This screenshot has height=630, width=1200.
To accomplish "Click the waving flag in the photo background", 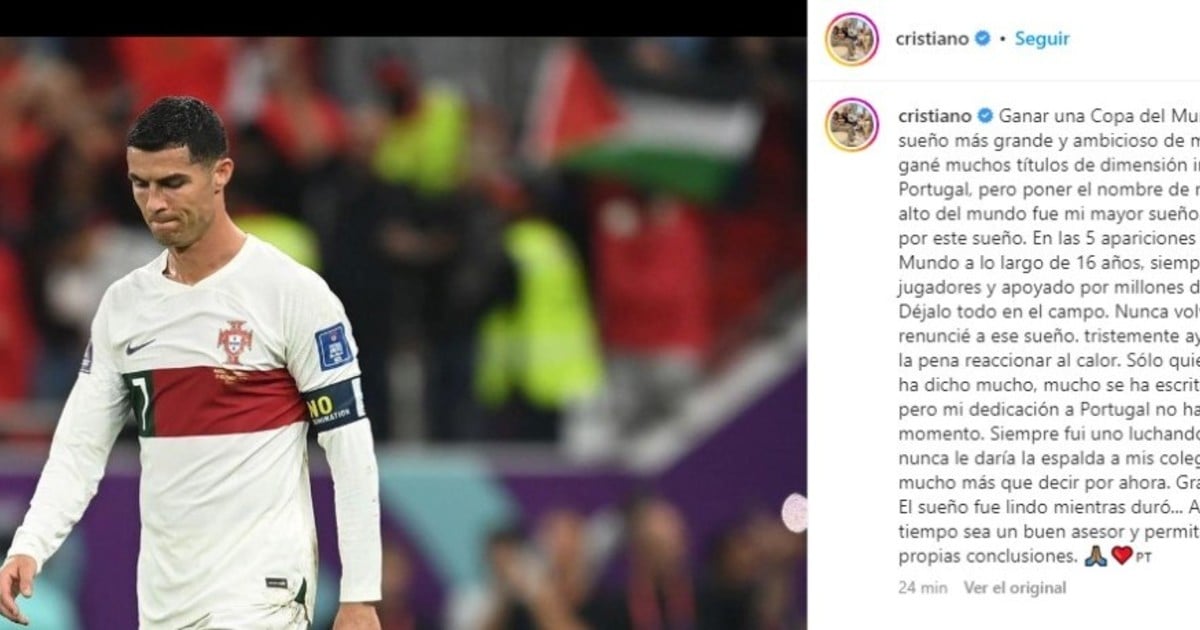I will (x=643, y=120).
